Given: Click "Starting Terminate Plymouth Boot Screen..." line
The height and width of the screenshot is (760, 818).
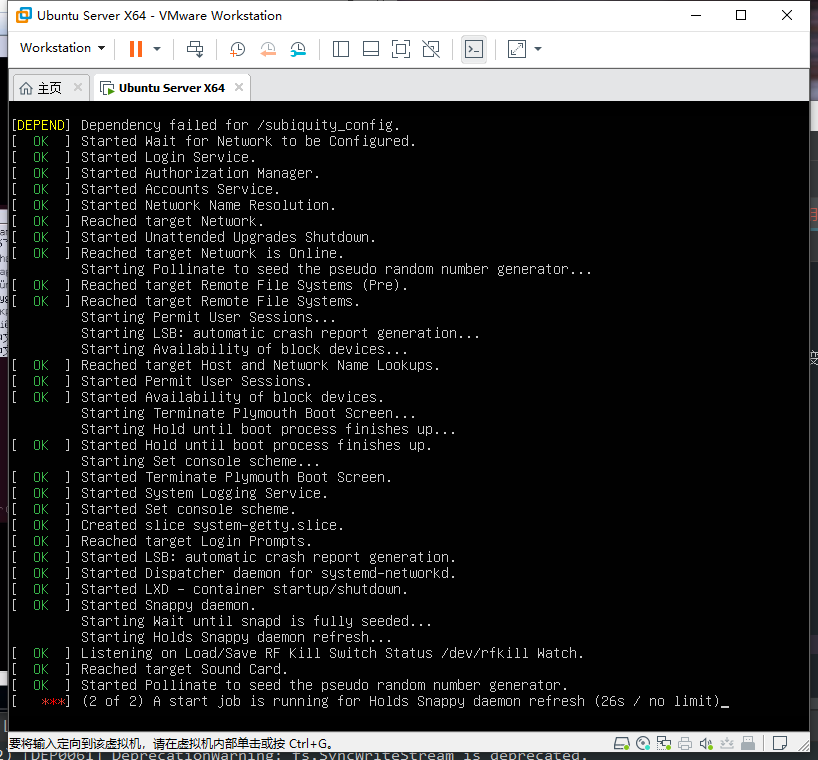Looking at the screenshot, I should tap(248, 413).
